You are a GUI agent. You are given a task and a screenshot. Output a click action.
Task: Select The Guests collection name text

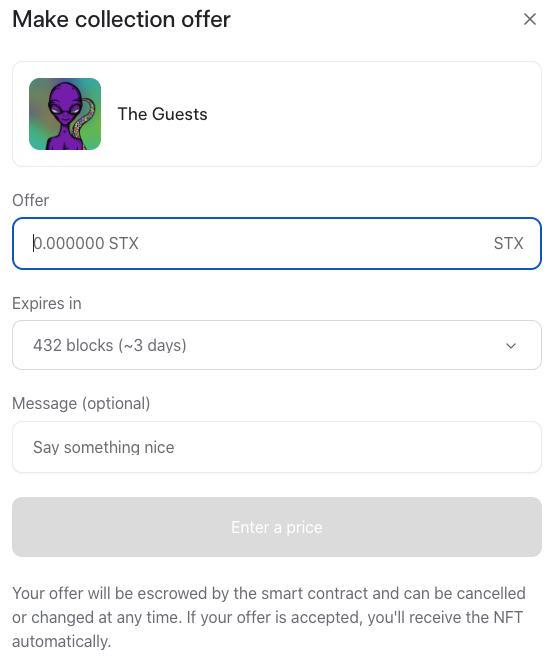click(163, 114)
